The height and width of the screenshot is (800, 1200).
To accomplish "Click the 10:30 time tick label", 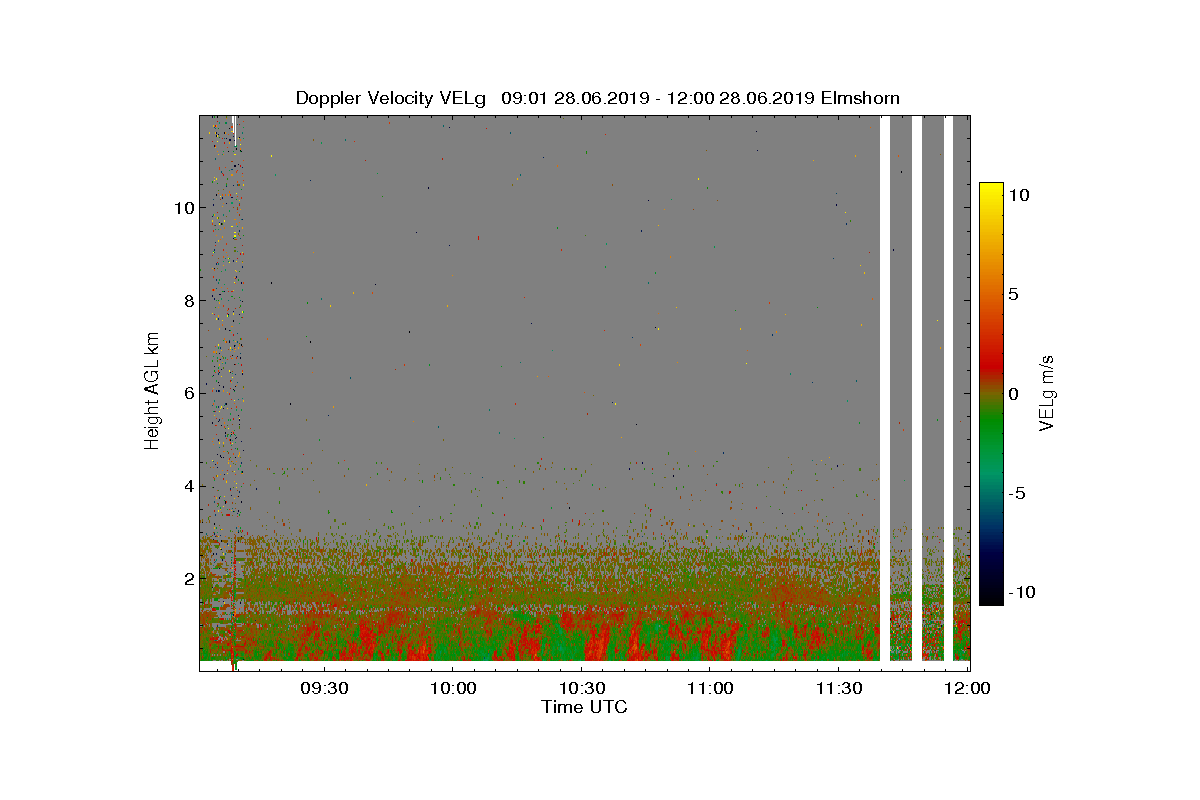I will 581,688.
